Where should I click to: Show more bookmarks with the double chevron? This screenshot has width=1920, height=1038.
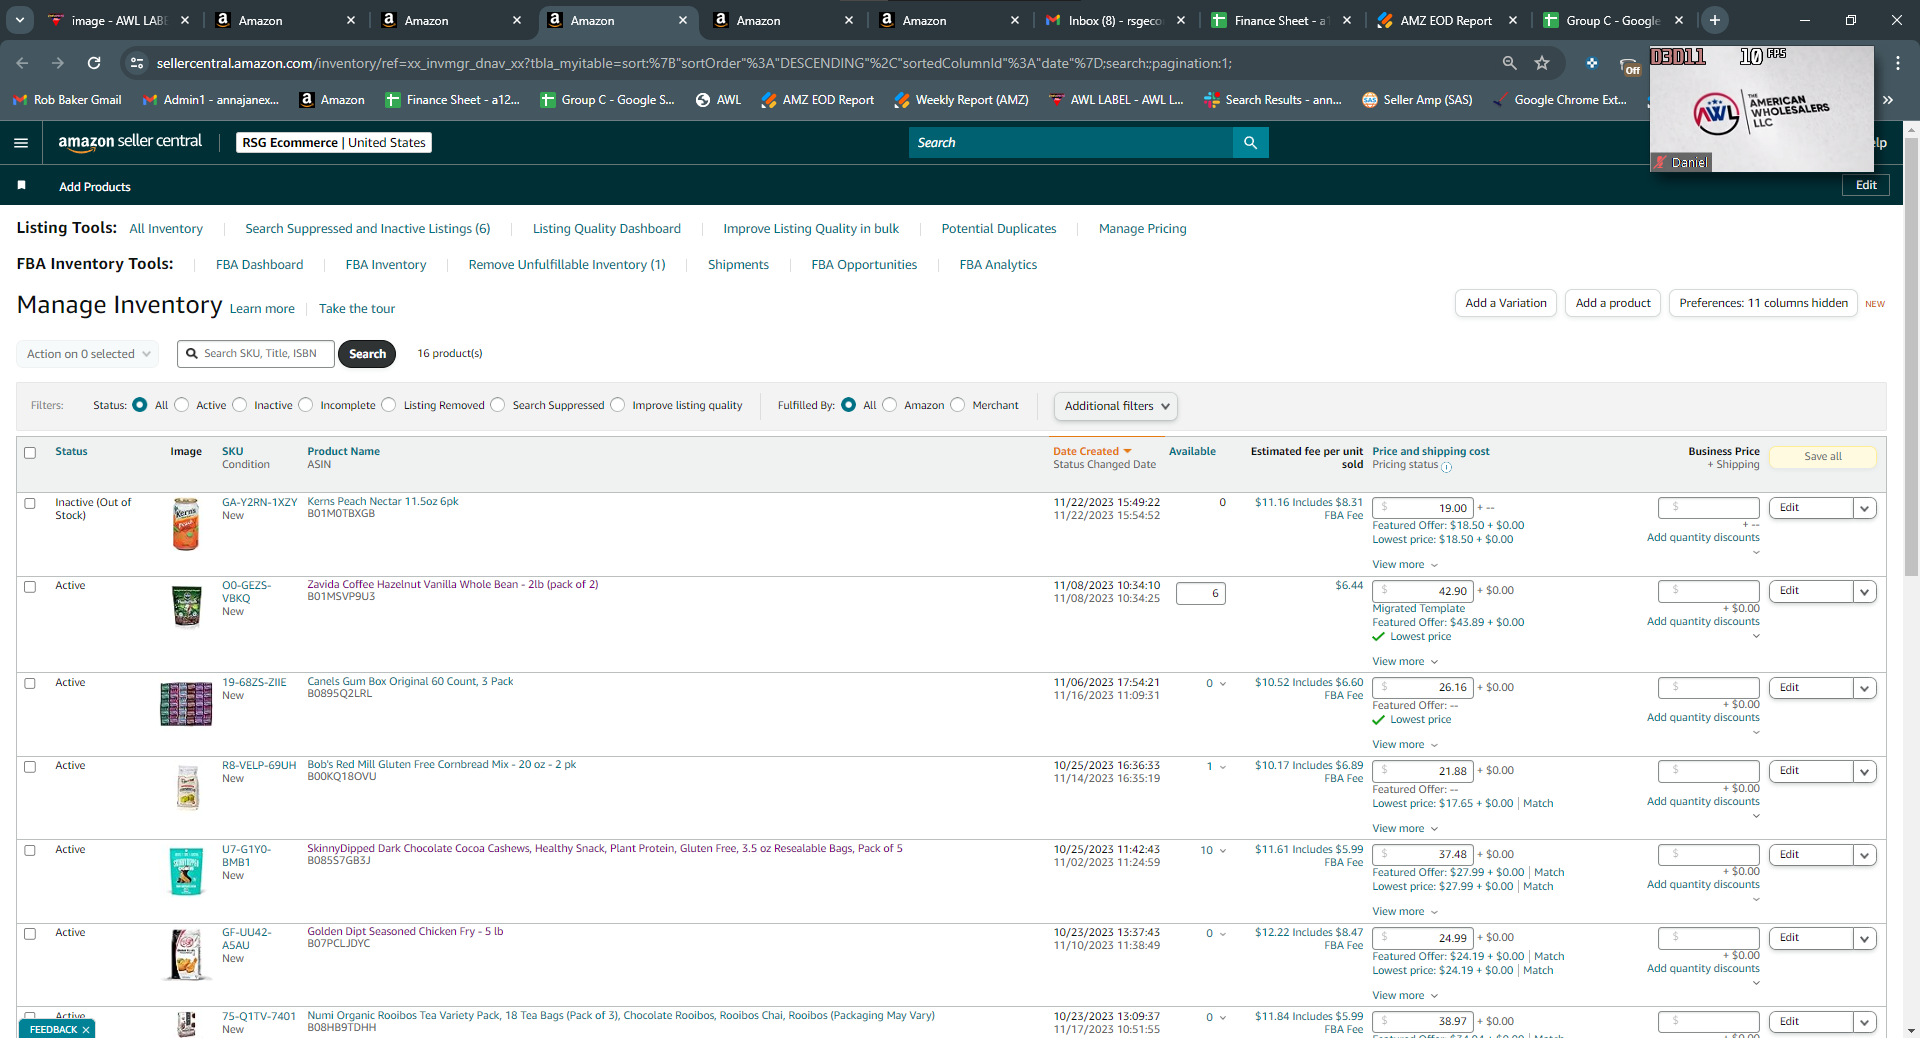(x=1888, y=100)
